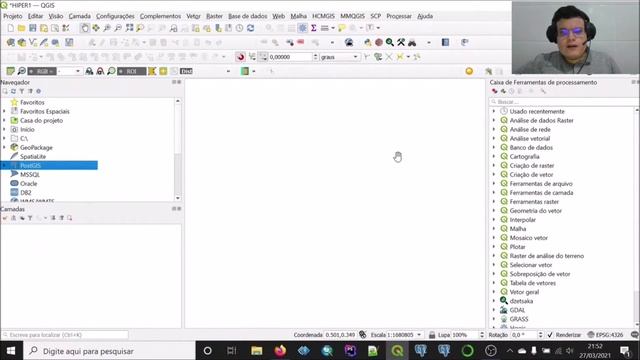This screenshot has width=640, height=360.
Task: Click the Refresh map icon
Action: point(251,28)
